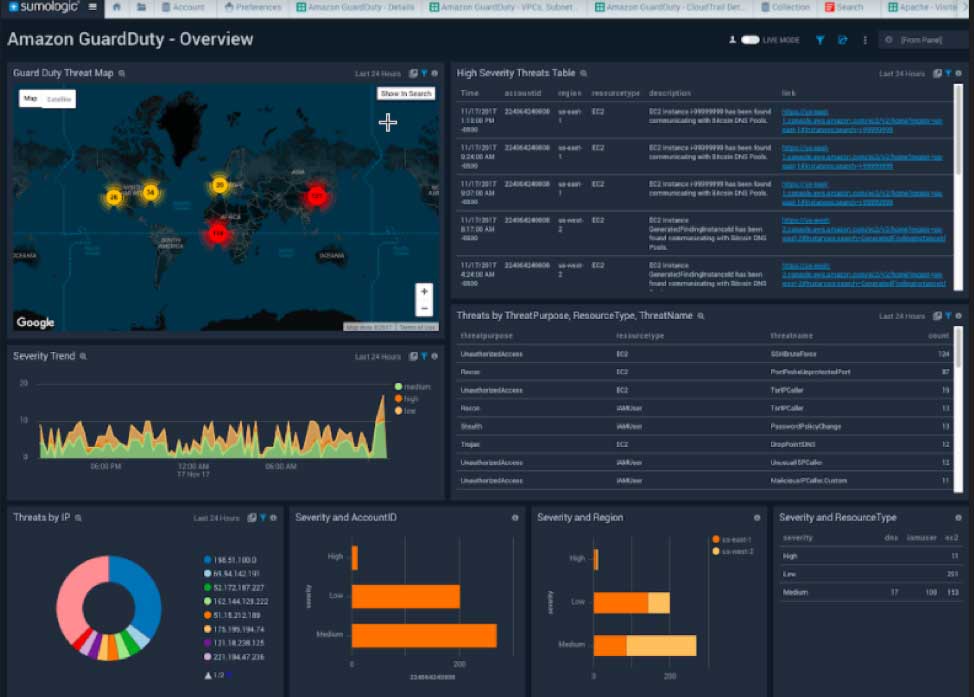Zoom out the threat map with minus button
Viewport: 974px width, 697px height.
click(424, 308)
